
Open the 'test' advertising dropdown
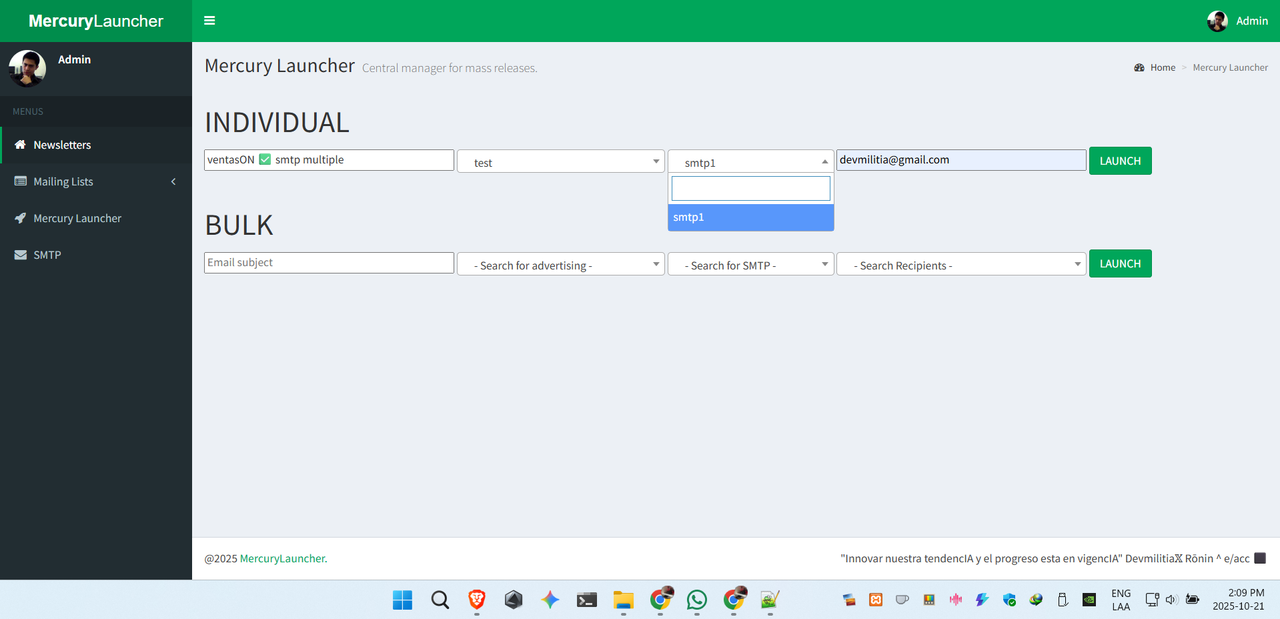[x=561, y=162]
